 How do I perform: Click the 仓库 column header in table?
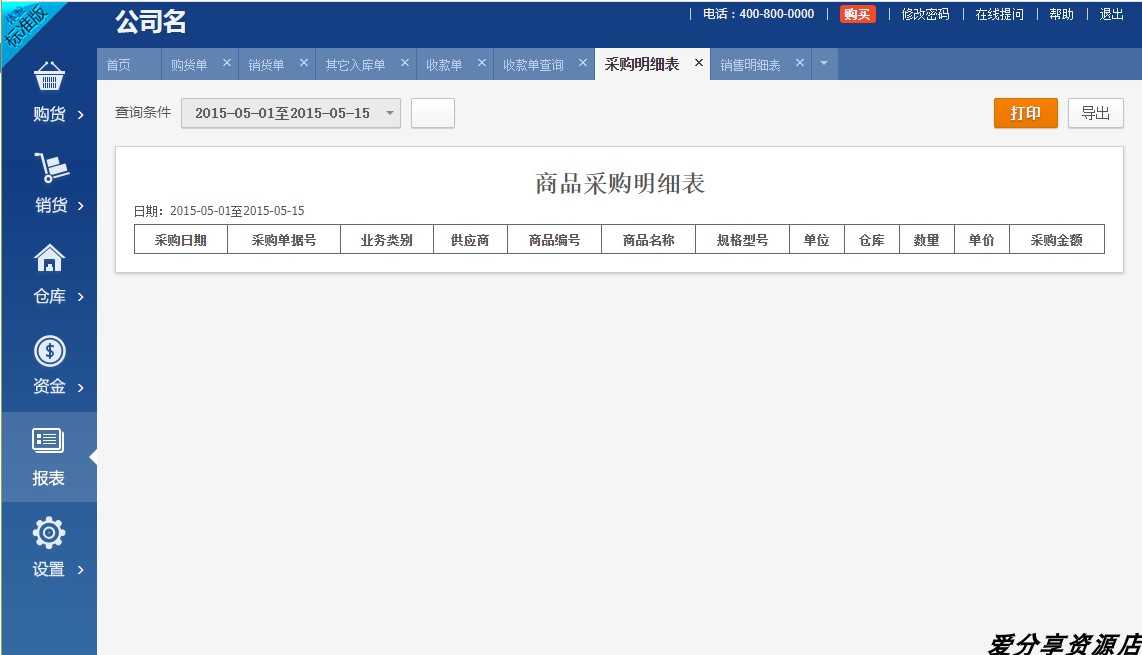(872, 240)
